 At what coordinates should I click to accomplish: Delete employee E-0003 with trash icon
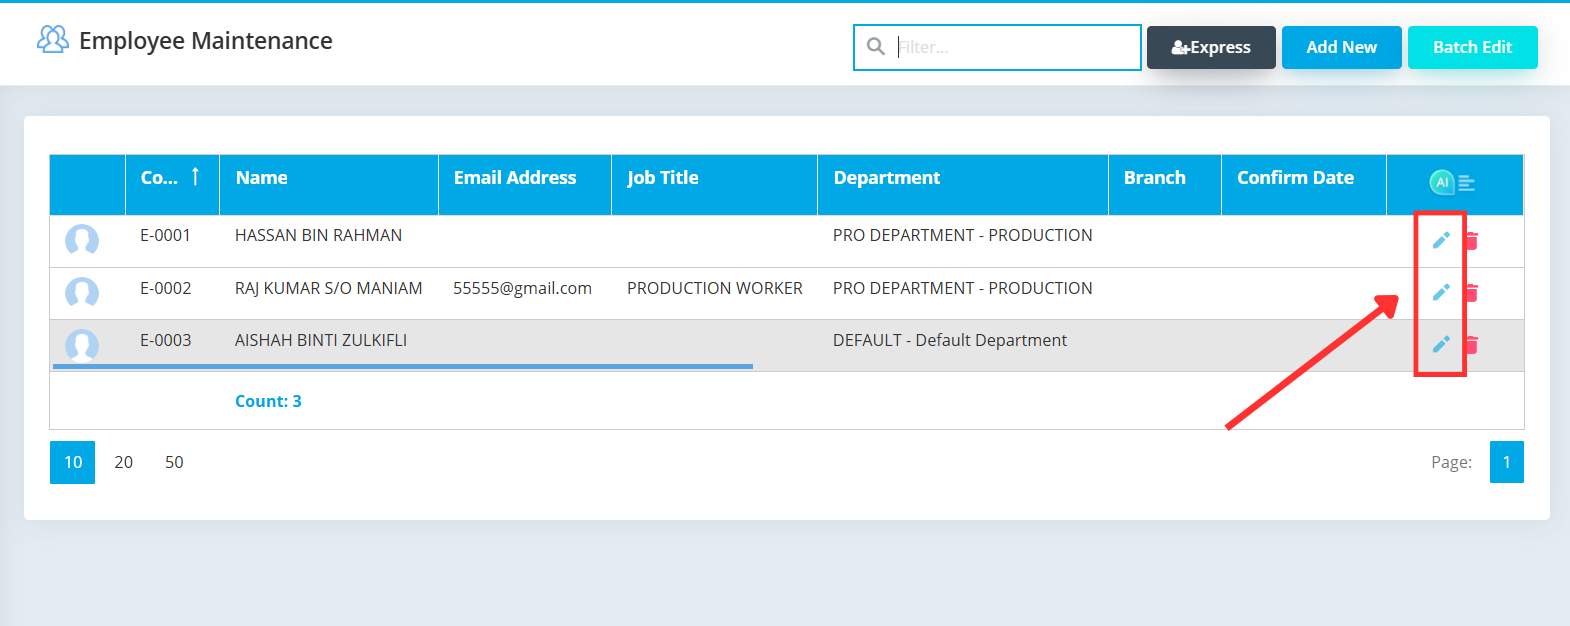point(1472,344)
